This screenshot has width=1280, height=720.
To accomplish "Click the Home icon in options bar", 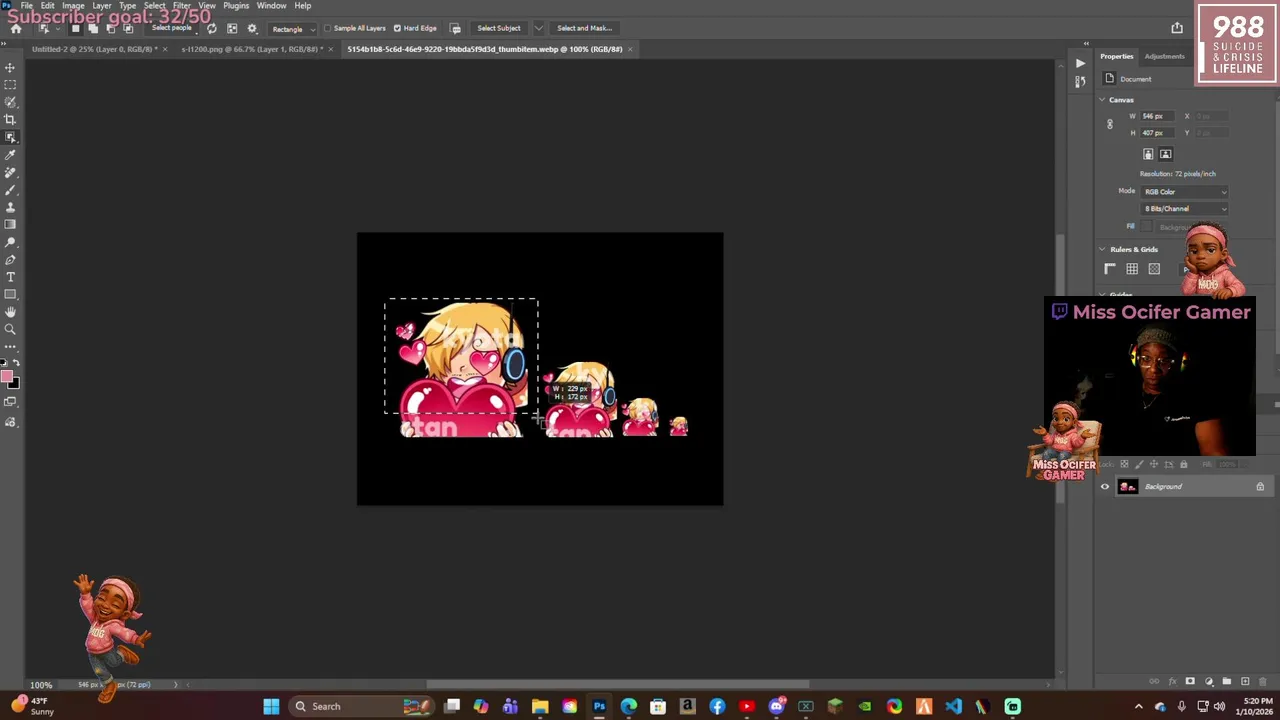I will (16, 28).
